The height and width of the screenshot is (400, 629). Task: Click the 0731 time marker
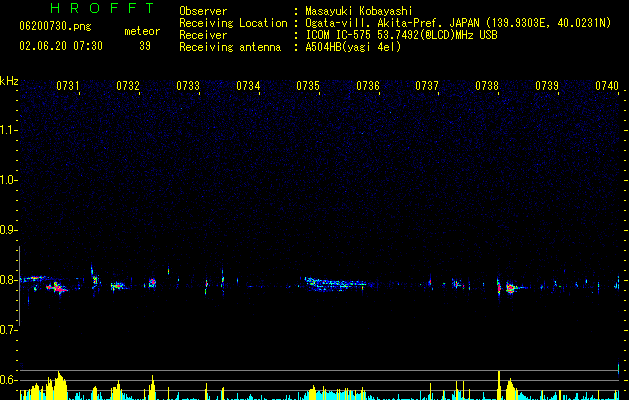pyautogui.click(x=67, y=86)
